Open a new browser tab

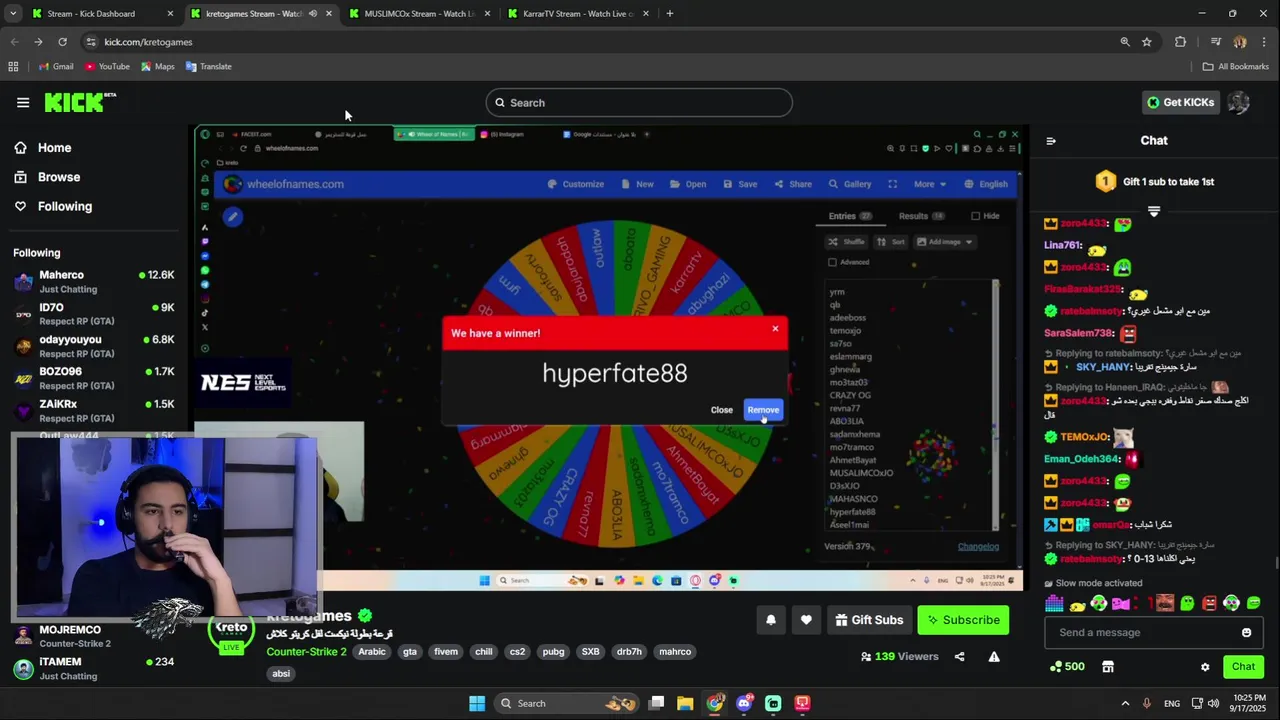tap(670, 14)
